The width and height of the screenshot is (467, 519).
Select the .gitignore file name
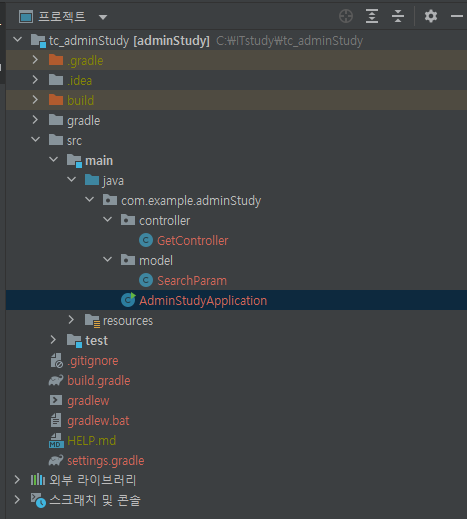click(93, 361)
